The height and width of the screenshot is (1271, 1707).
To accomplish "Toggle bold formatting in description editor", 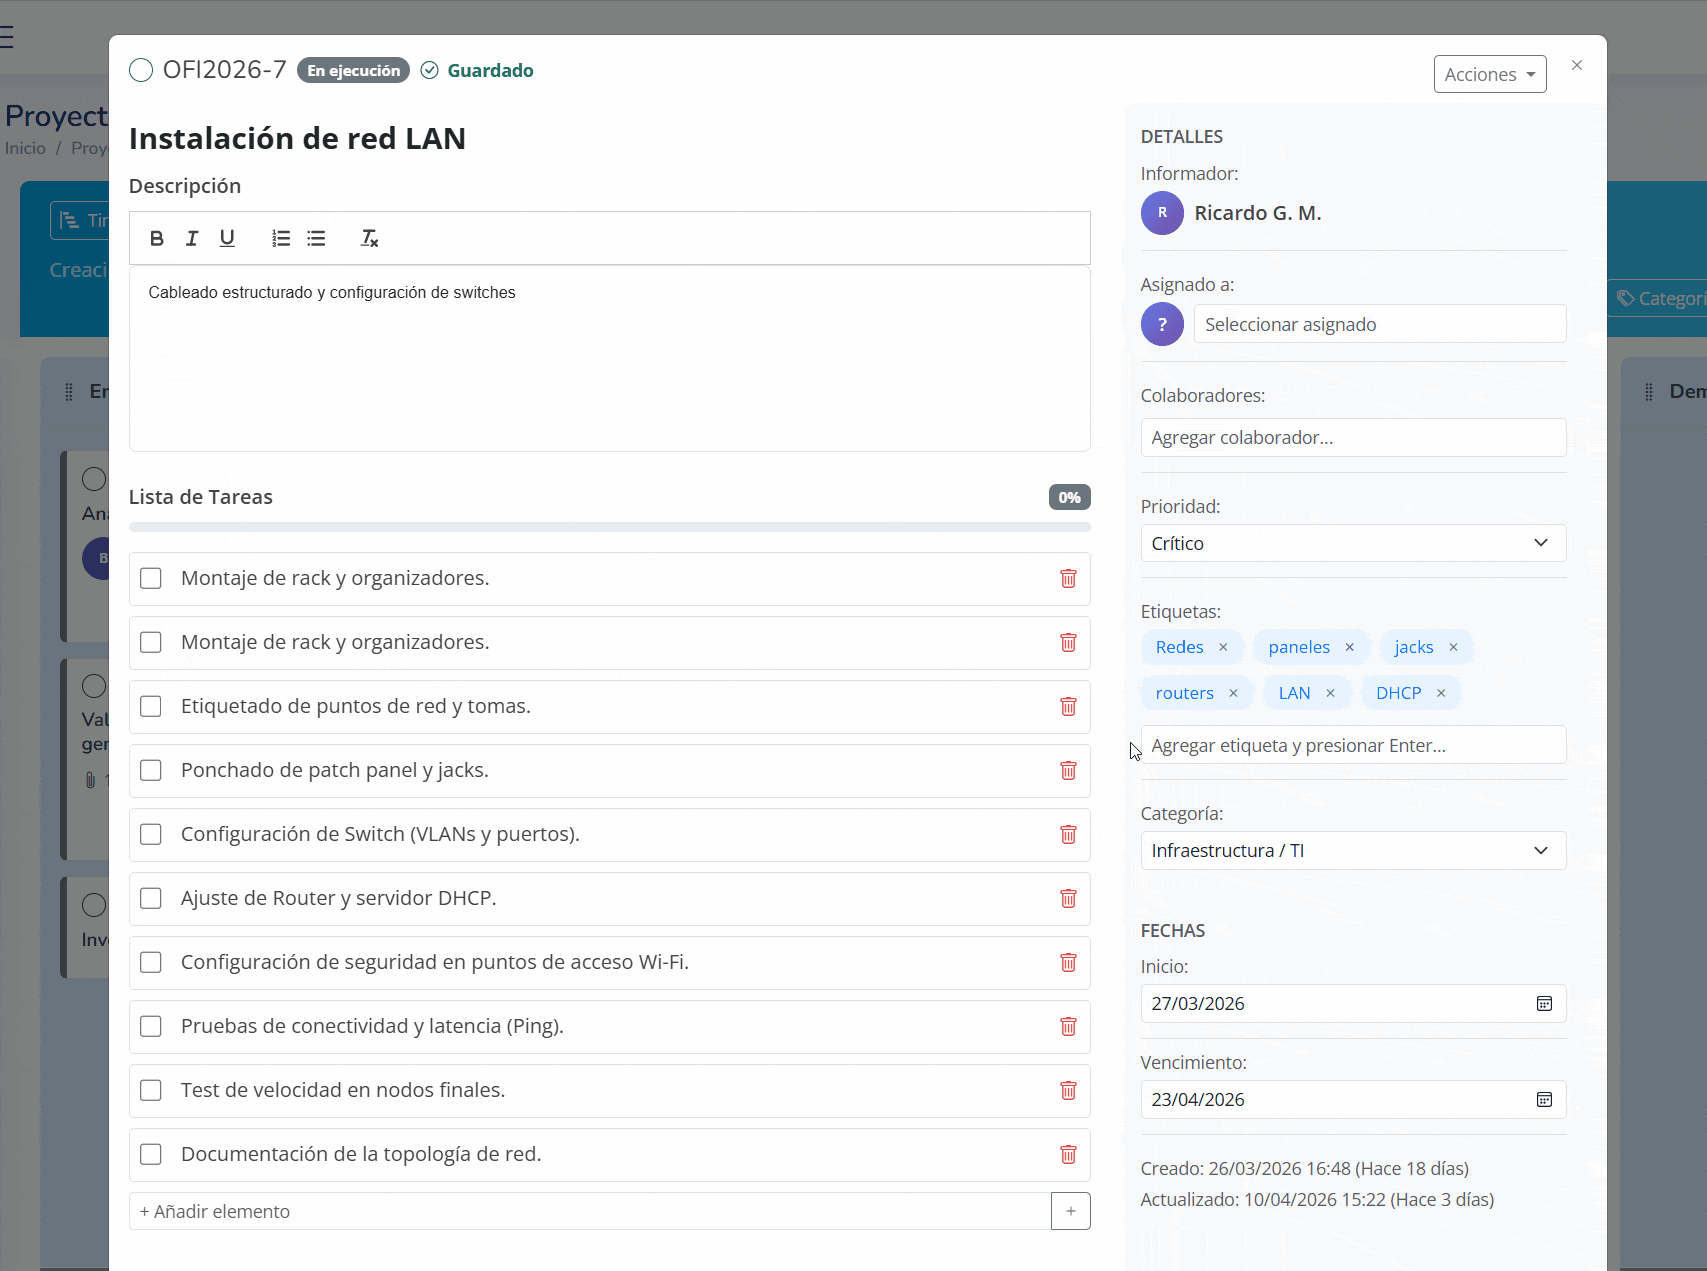I will click(157, 238).
